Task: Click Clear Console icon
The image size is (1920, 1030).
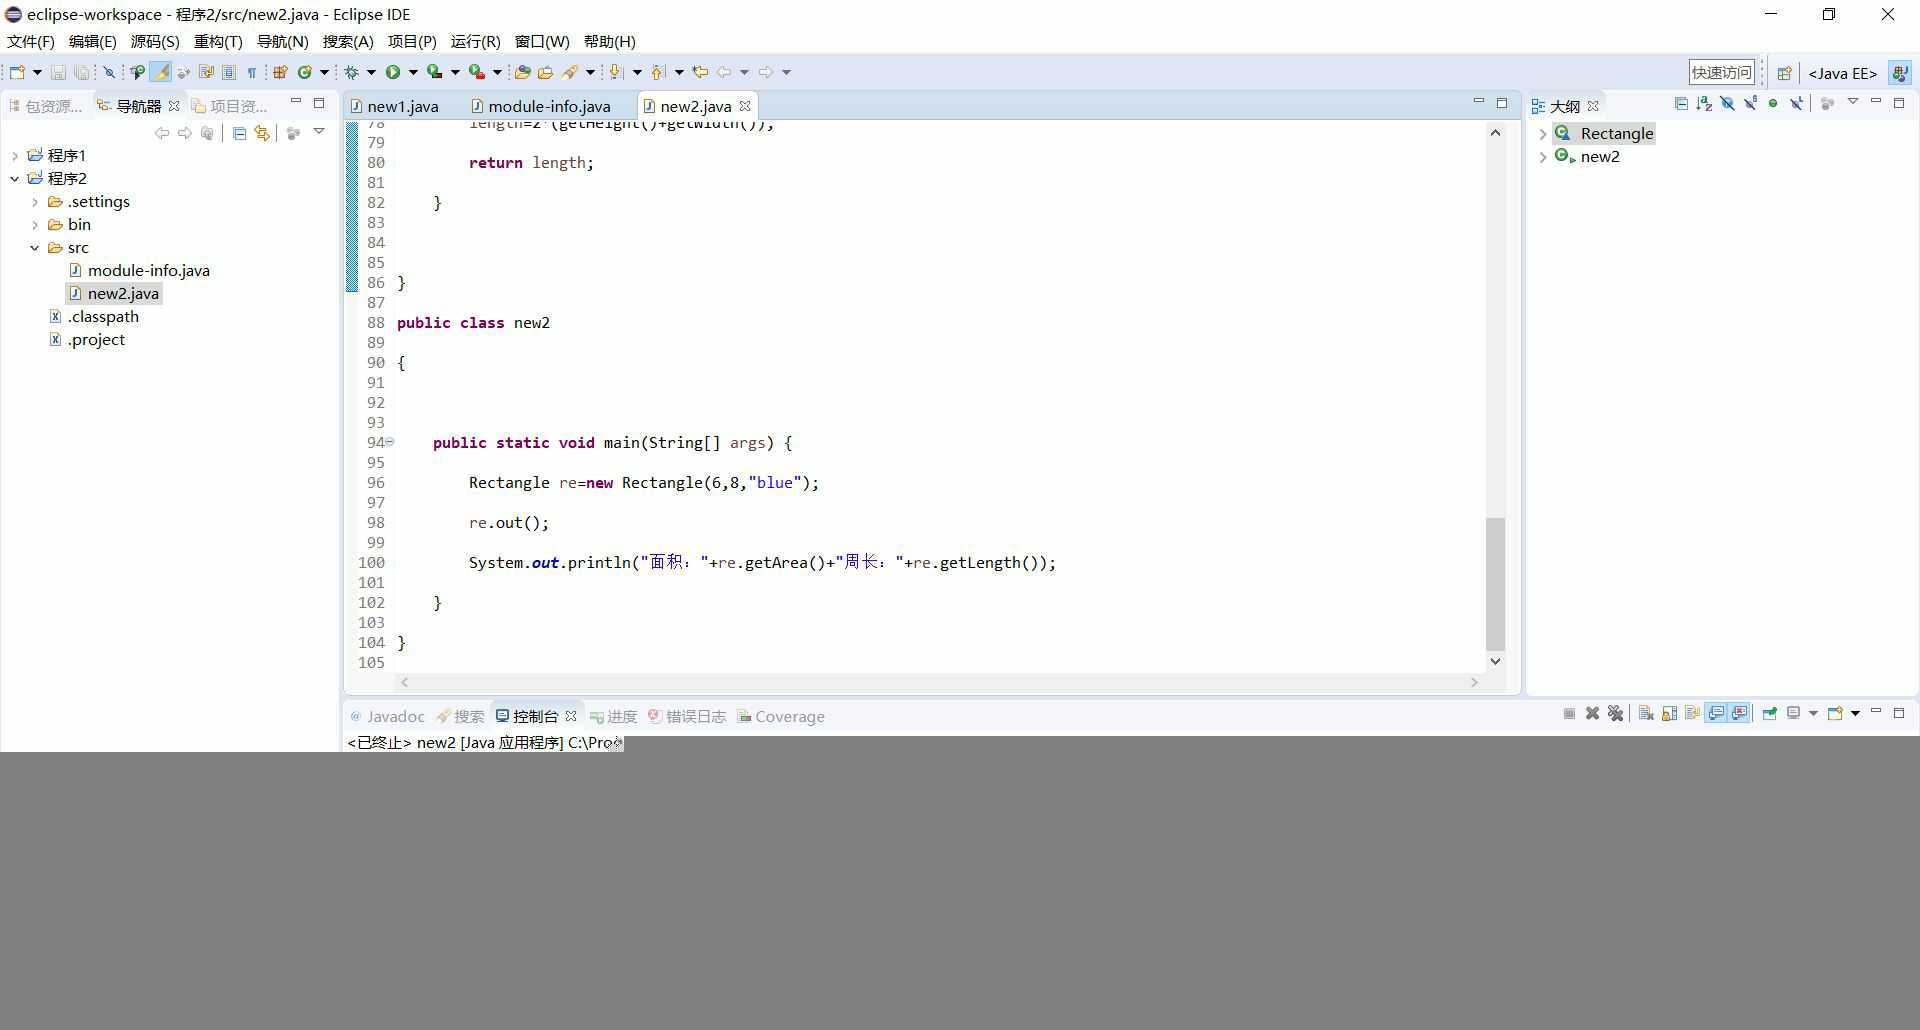Action: [x=1646, y=713]
